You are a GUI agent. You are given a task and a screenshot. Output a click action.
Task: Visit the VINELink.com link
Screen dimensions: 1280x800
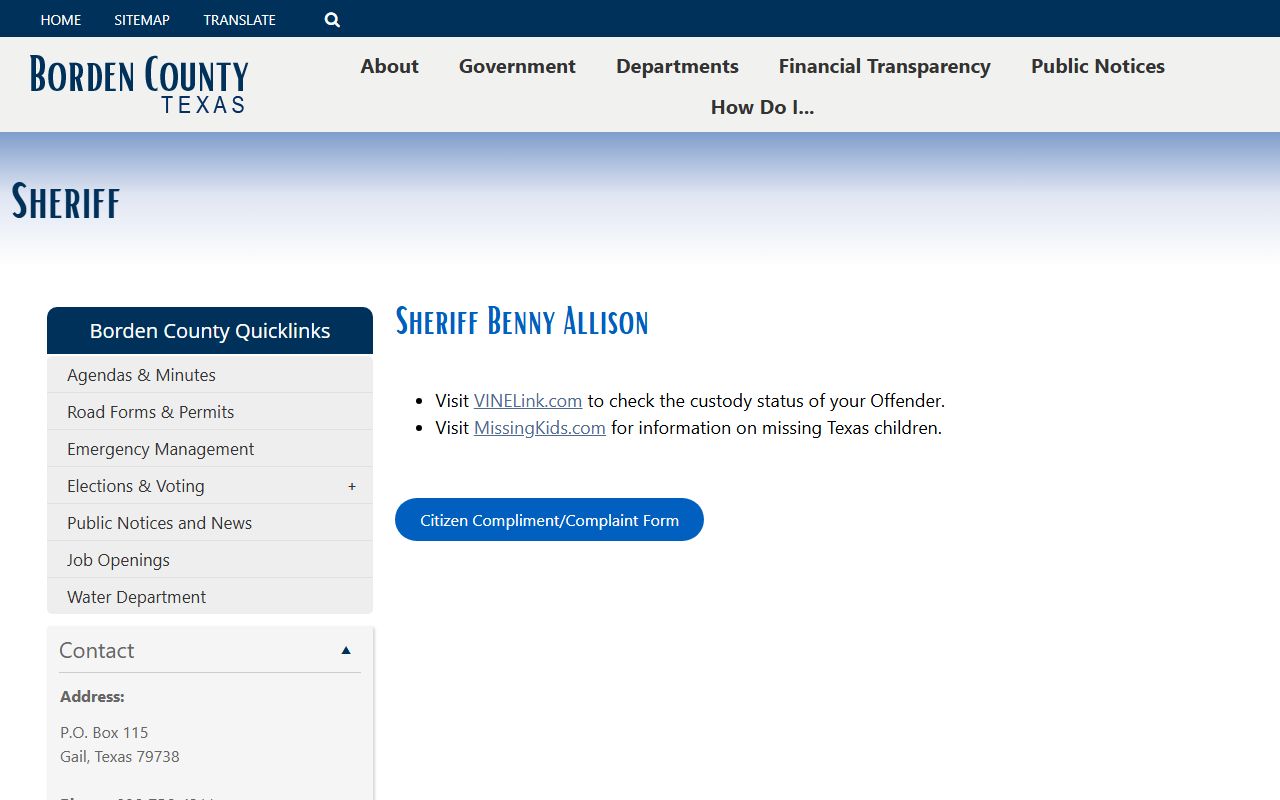coord(528,401)
